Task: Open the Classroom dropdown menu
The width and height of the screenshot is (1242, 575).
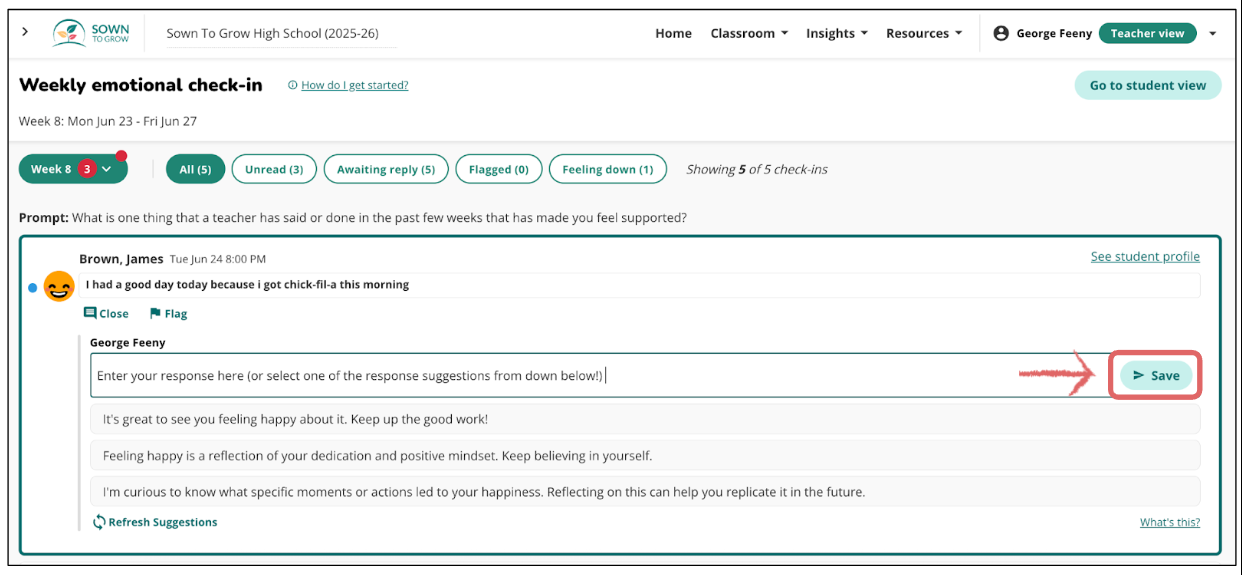Action: [x=749, y=33]
